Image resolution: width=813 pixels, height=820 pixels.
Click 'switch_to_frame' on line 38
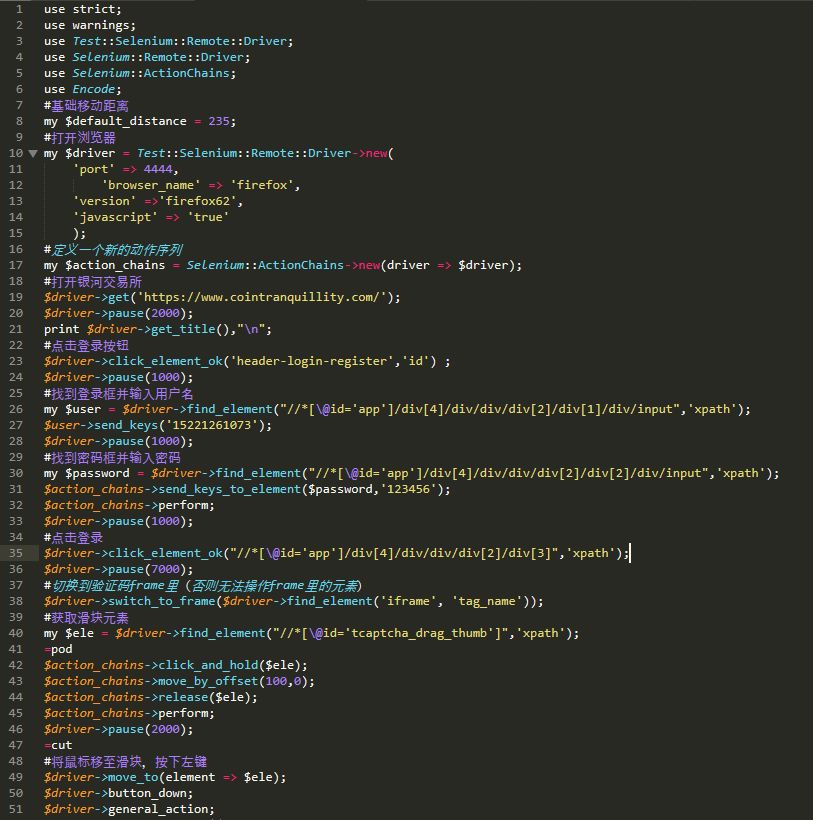[x=162, y=601]
